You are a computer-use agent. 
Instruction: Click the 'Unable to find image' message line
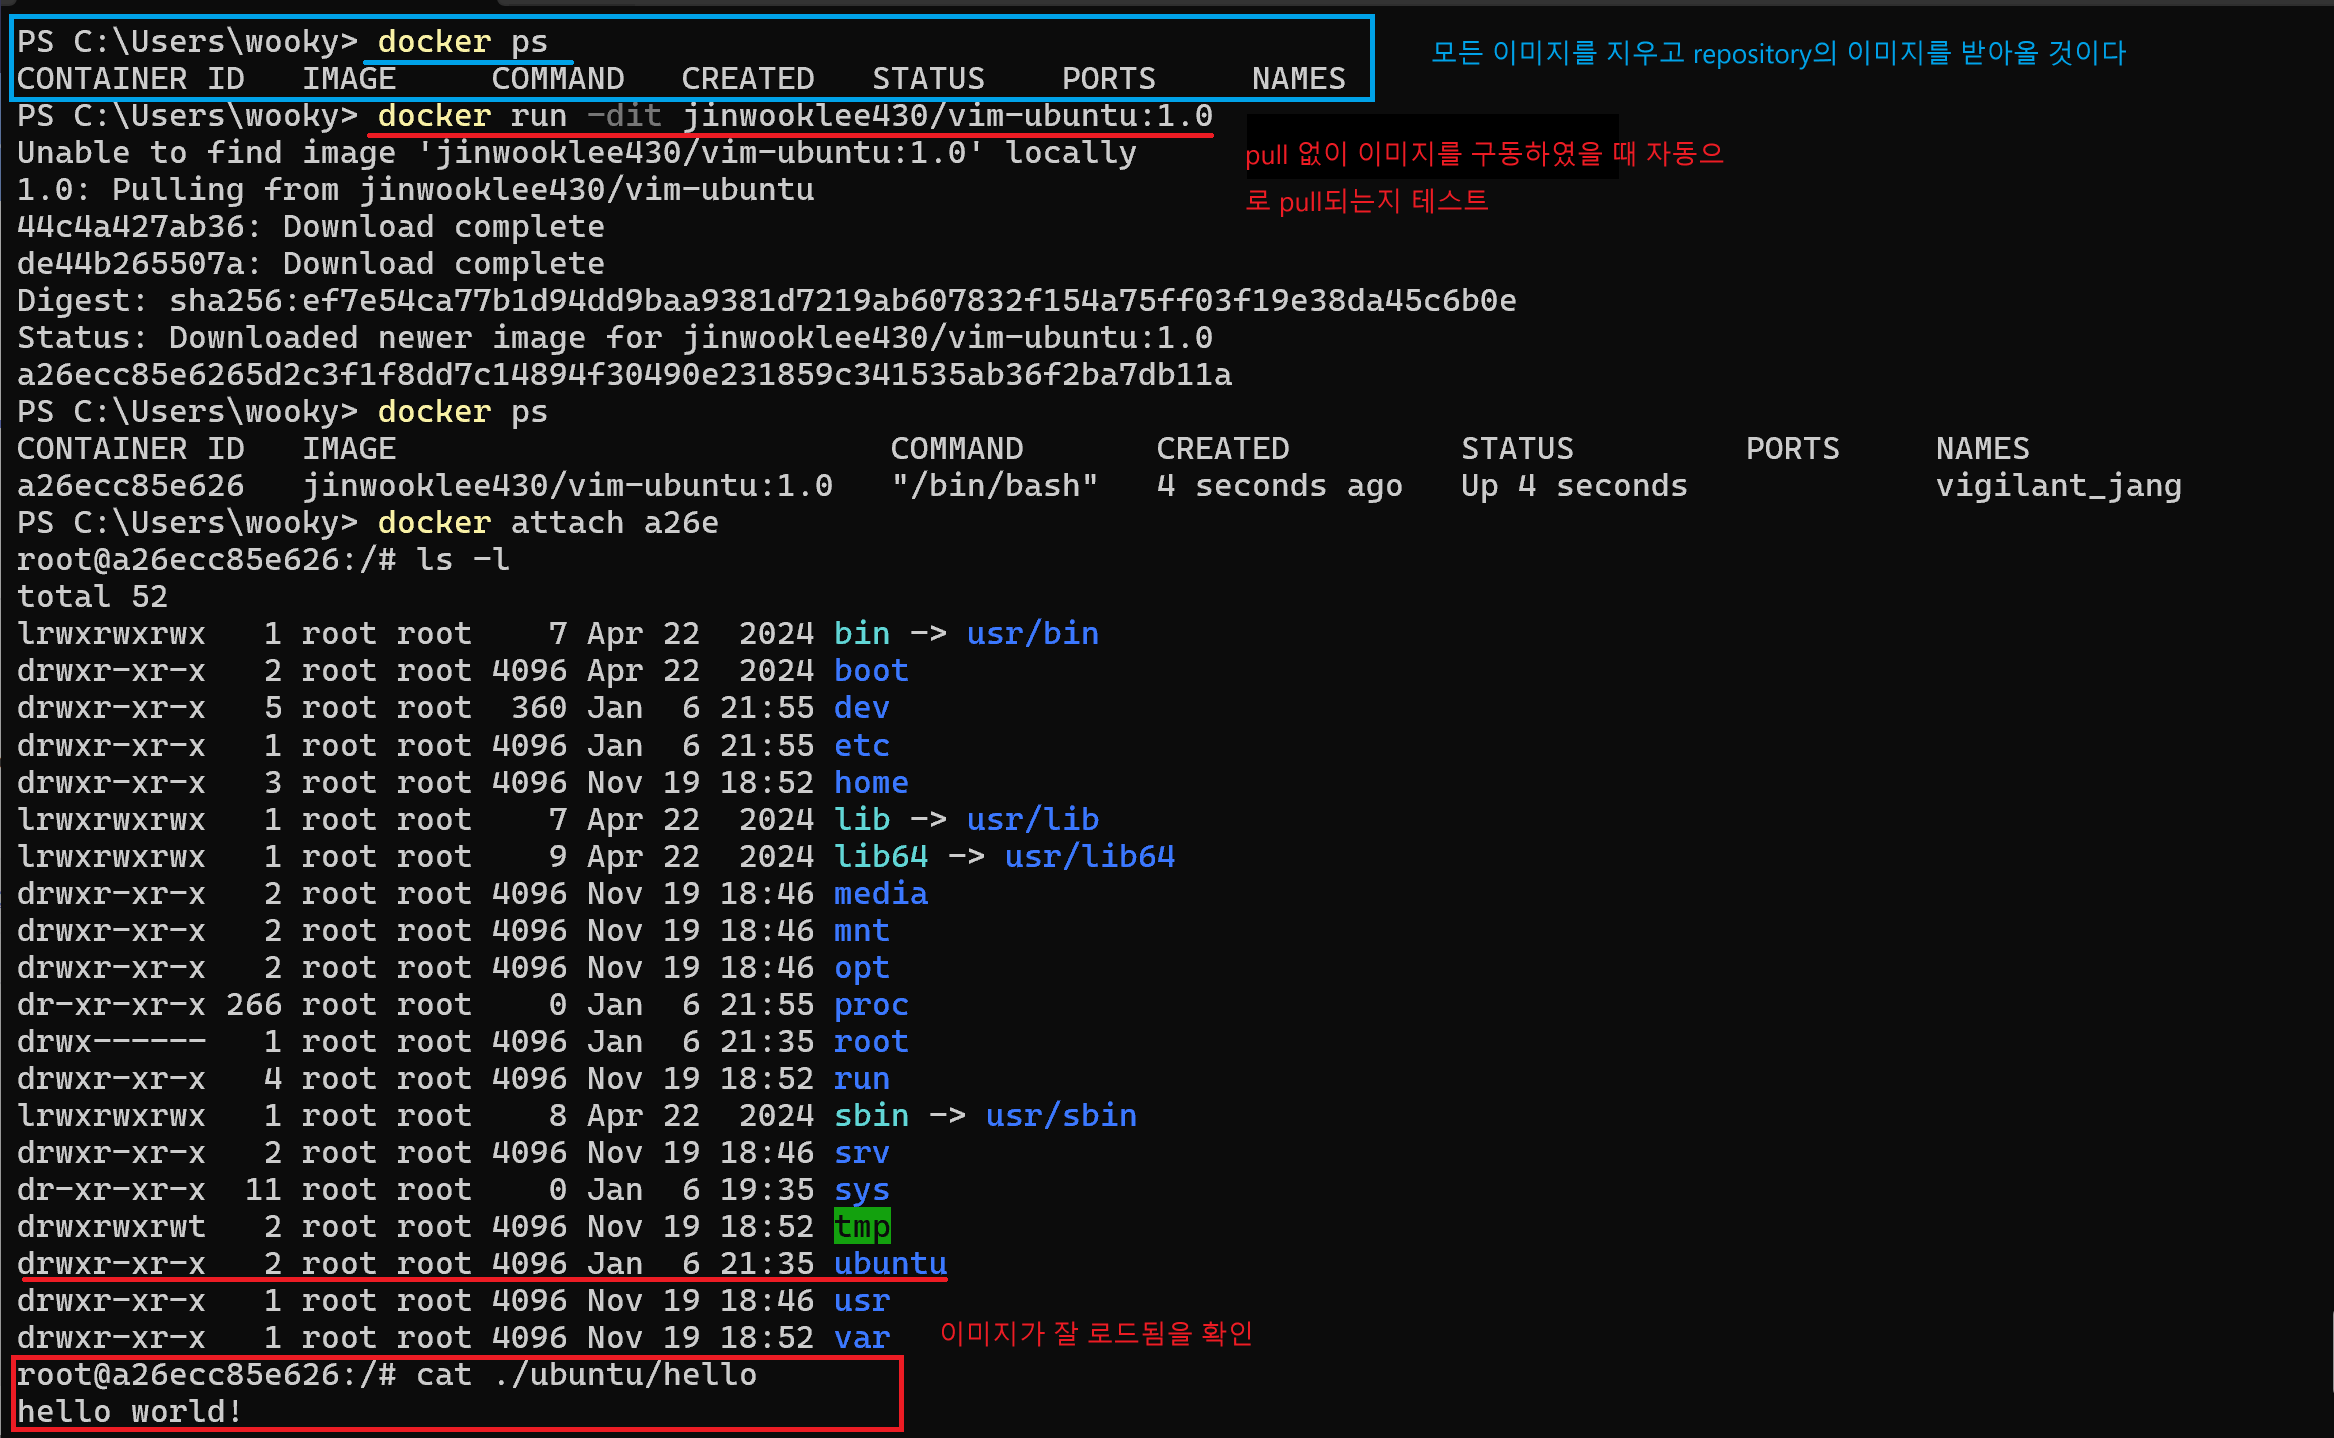pos(576,153)
